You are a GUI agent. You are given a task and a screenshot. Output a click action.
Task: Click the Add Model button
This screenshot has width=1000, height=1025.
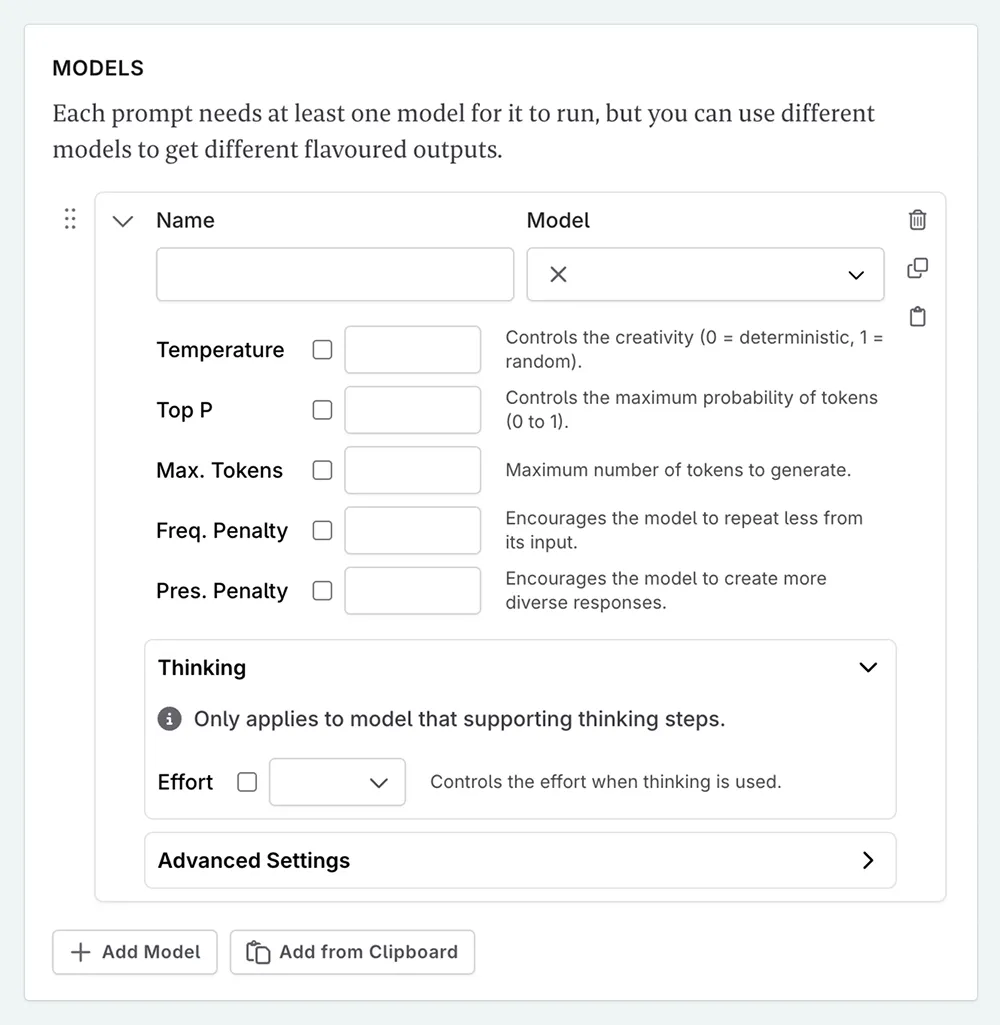coord(134,952)
